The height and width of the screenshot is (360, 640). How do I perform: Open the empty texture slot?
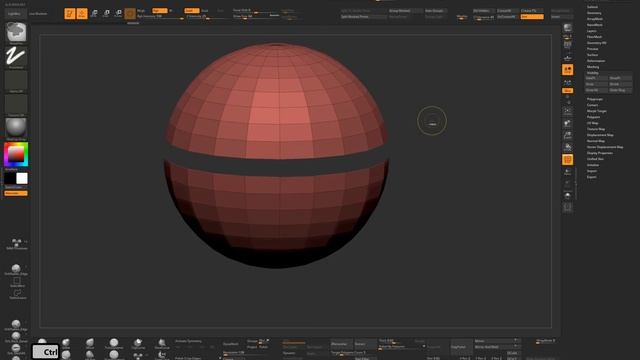[x=16, y=104]
